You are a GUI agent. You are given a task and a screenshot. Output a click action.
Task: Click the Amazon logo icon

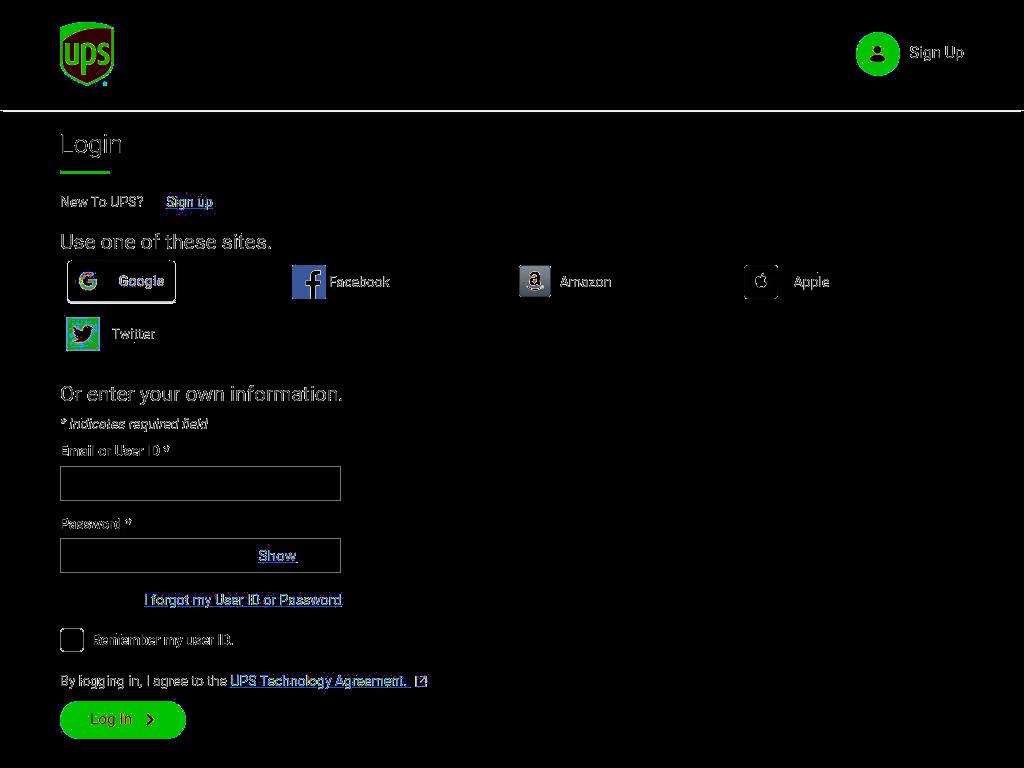535,281
